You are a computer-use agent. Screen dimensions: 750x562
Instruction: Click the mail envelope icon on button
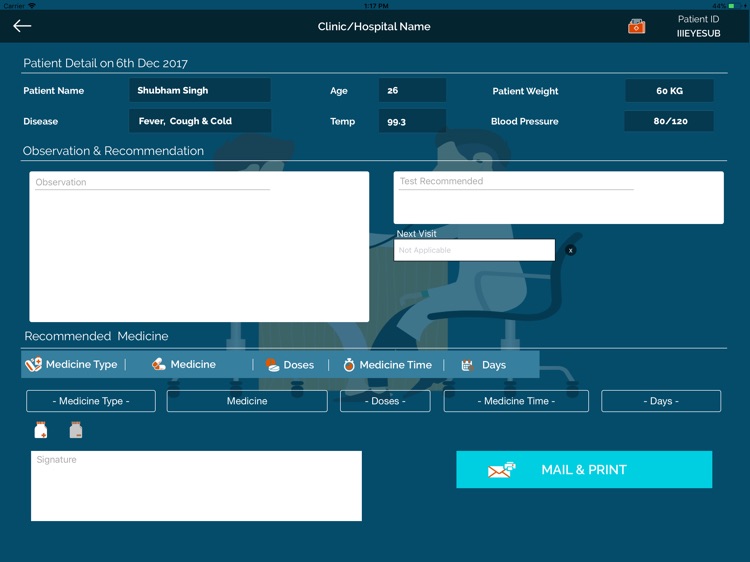(x=501, y=470)
